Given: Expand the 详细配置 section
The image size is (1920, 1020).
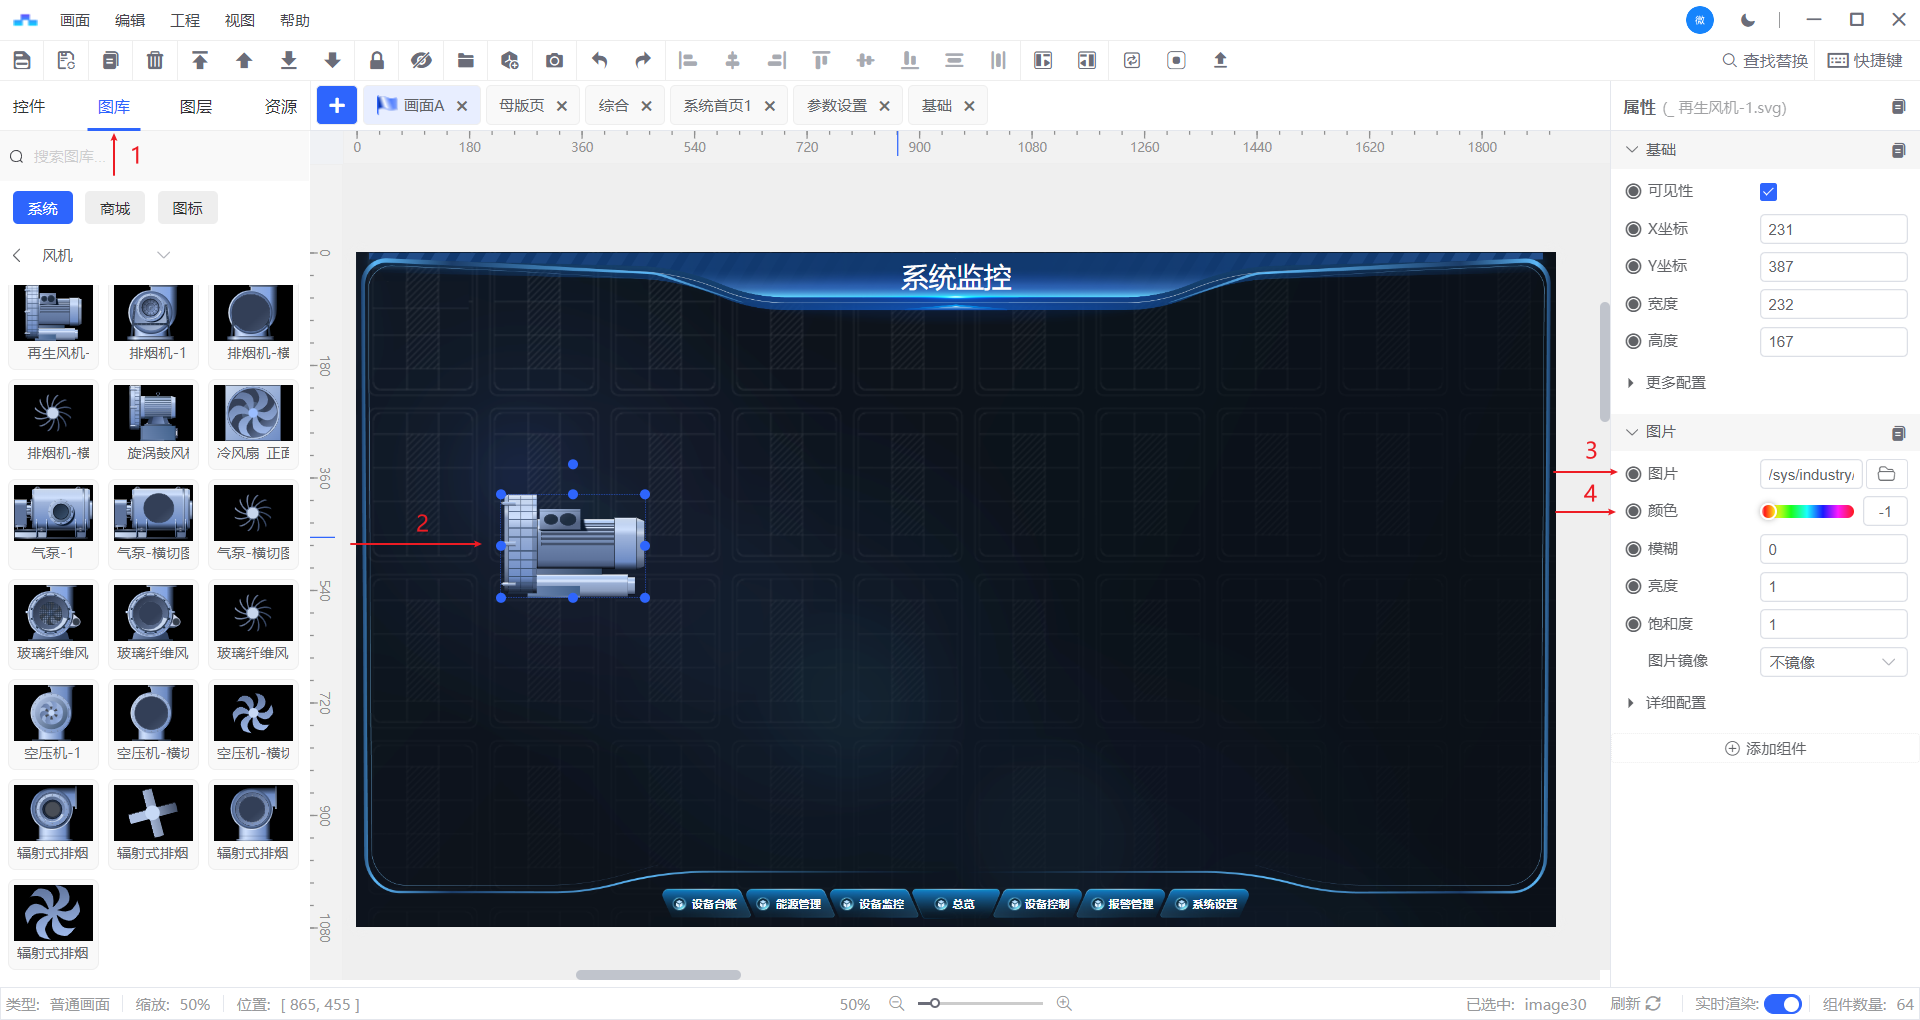Looking at the screenshot, I should click(x=1675, y=703).
